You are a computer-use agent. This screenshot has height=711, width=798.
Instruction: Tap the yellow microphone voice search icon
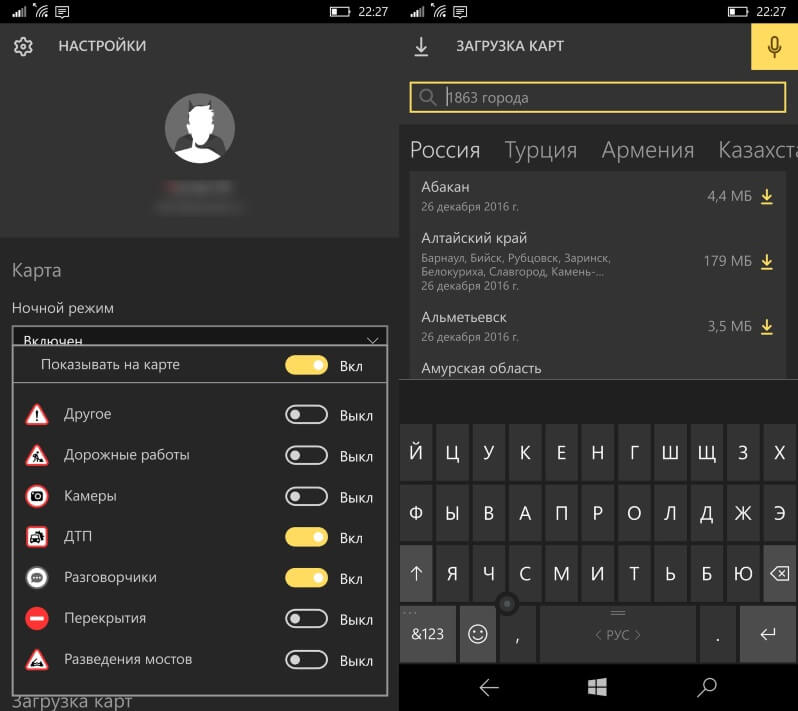pos(774,46)
